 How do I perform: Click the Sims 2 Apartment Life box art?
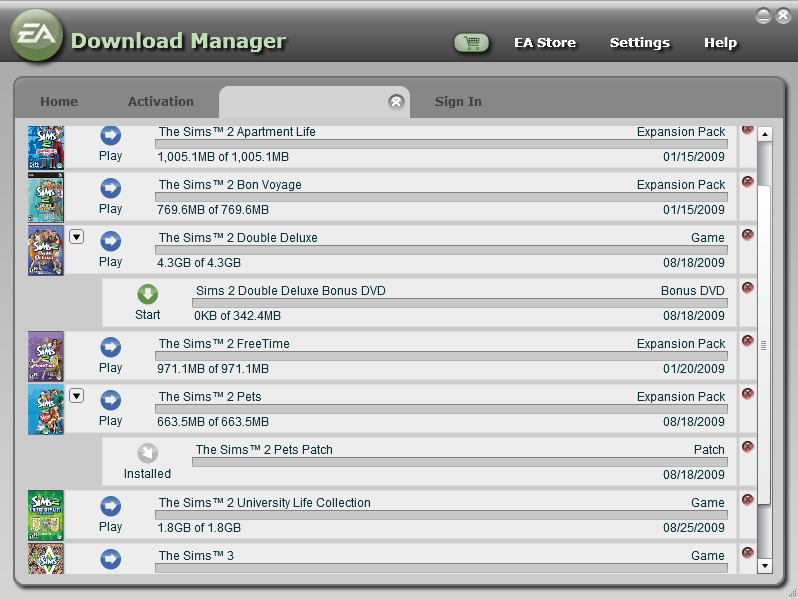(x=46, y=148)
